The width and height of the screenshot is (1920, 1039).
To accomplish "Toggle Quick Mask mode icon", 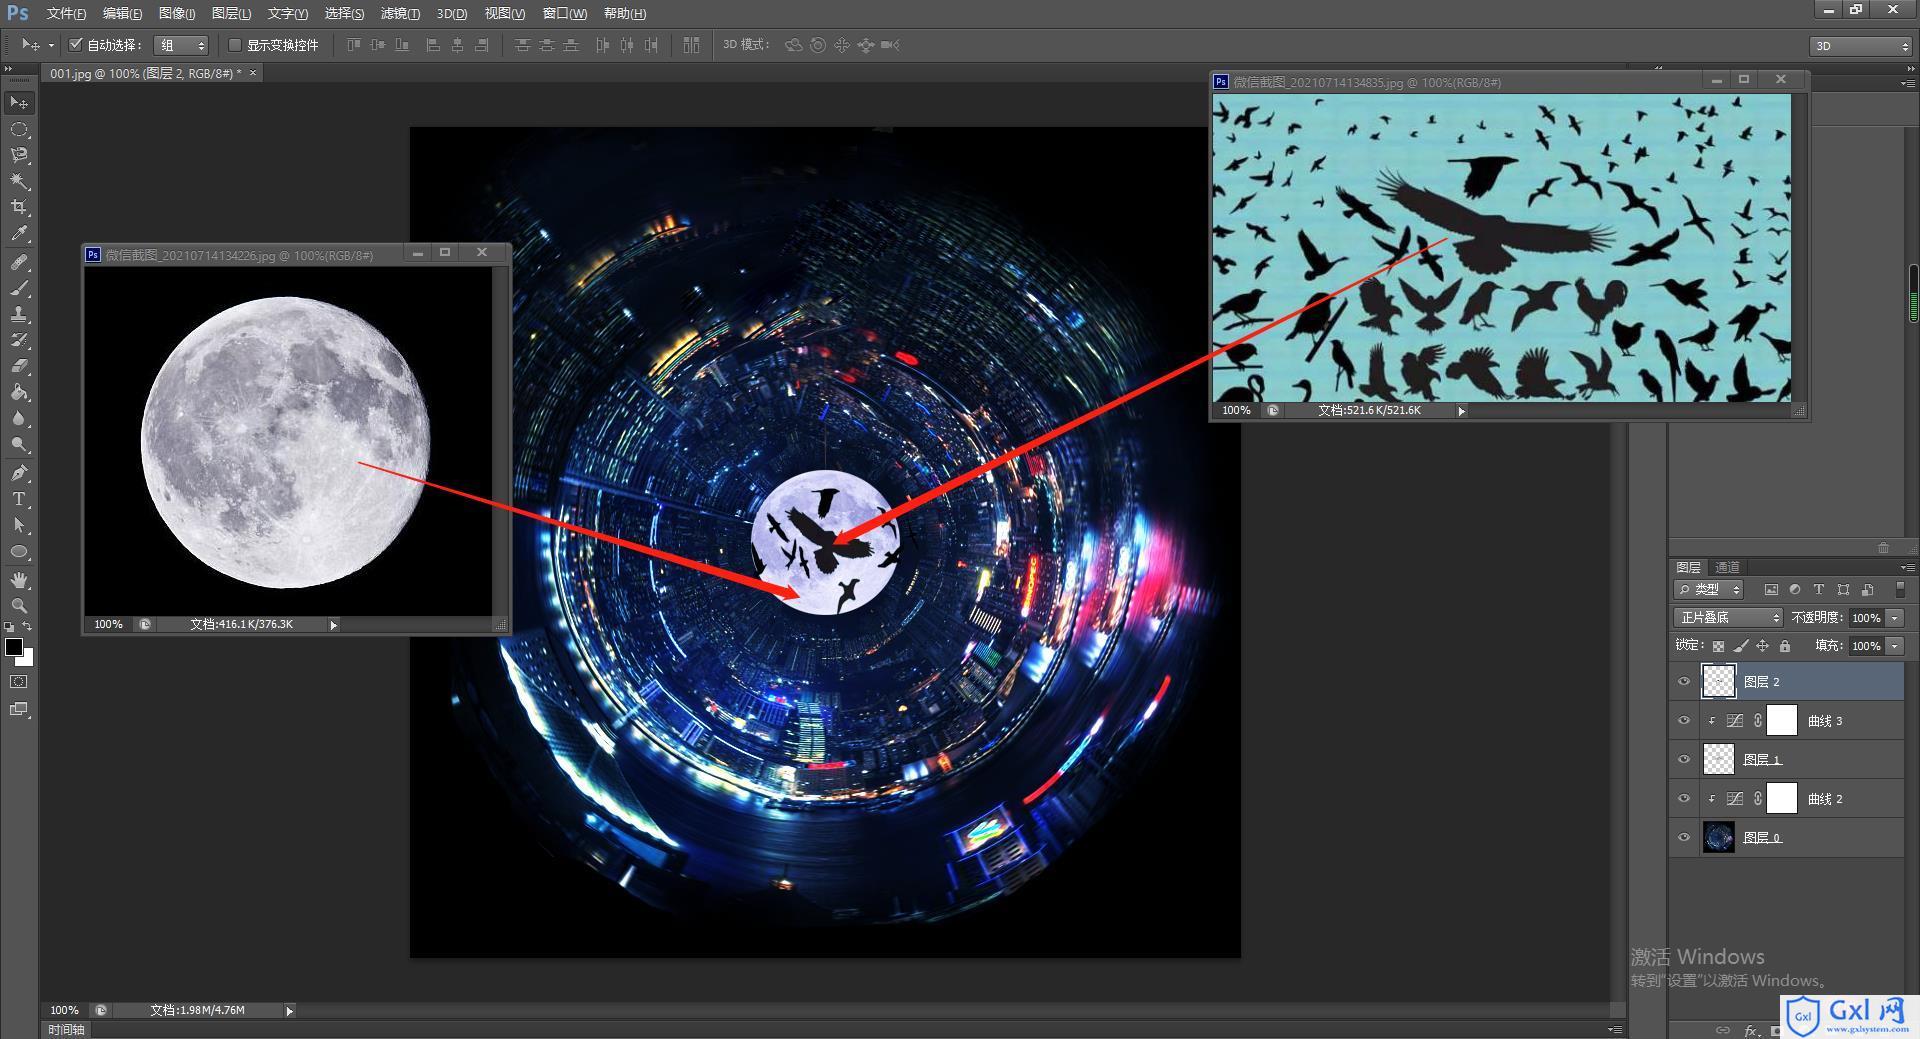I will point(19,682).
